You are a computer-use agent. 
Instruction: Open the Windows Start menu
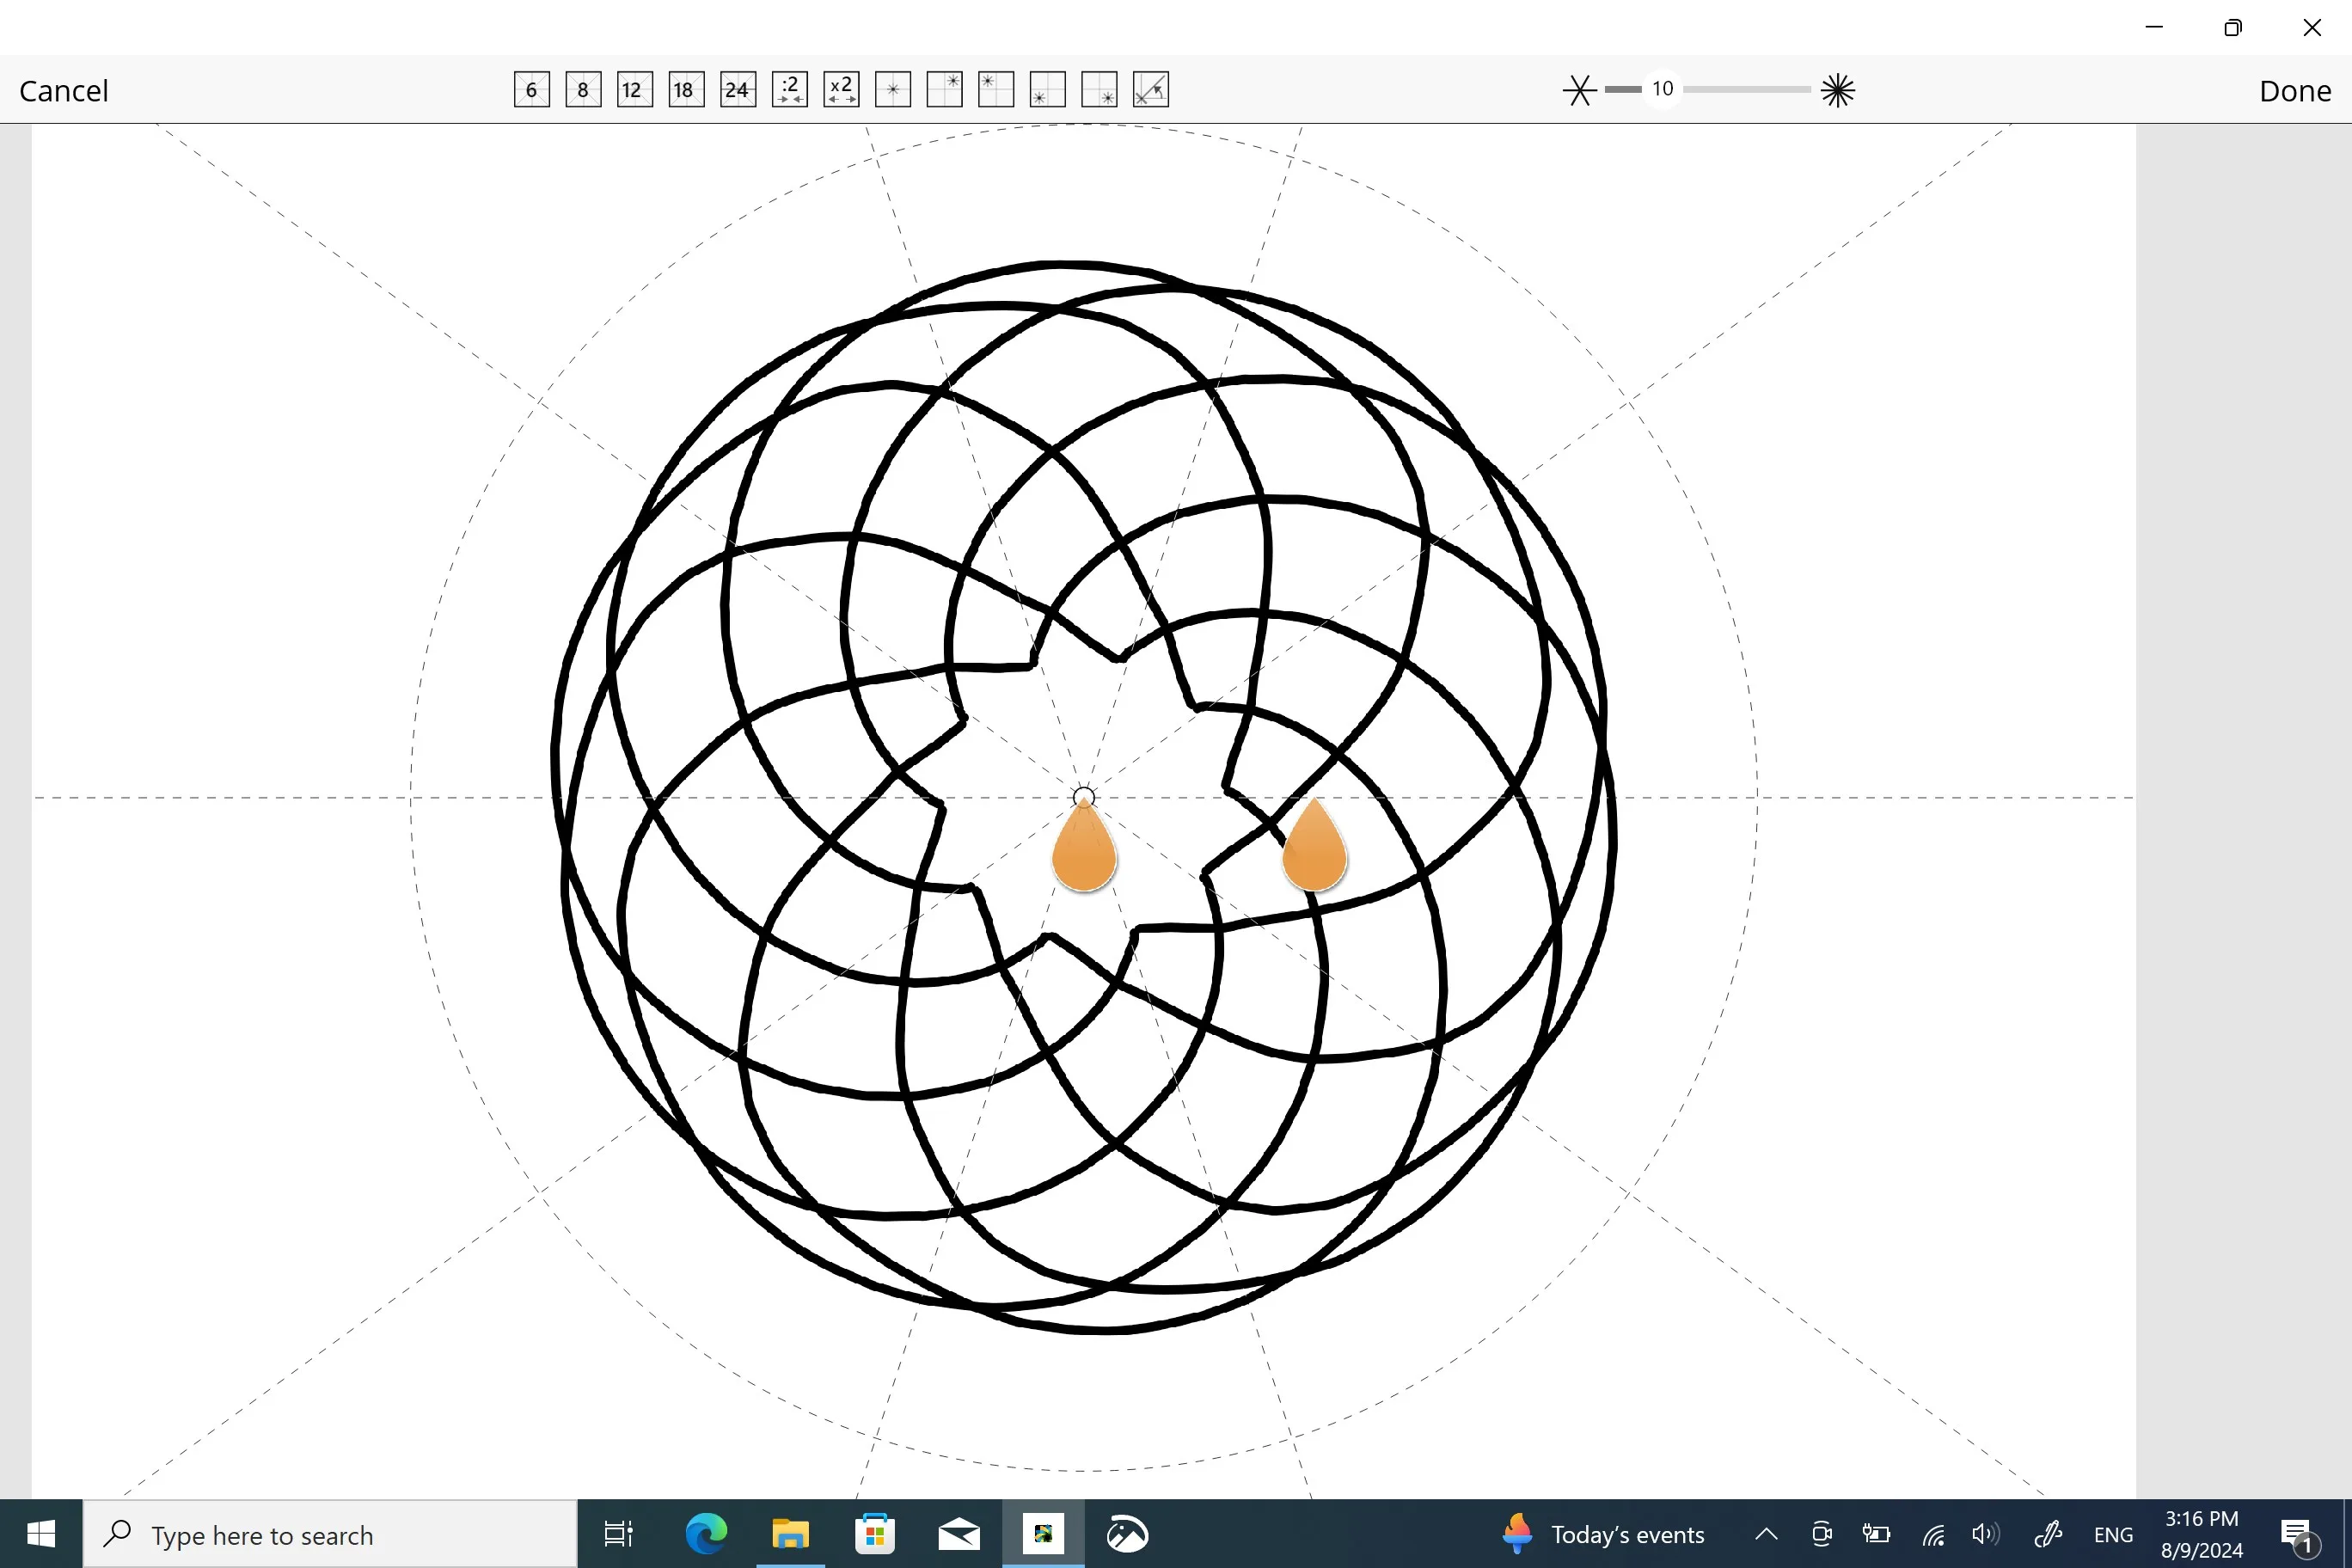pos(41,1534)
